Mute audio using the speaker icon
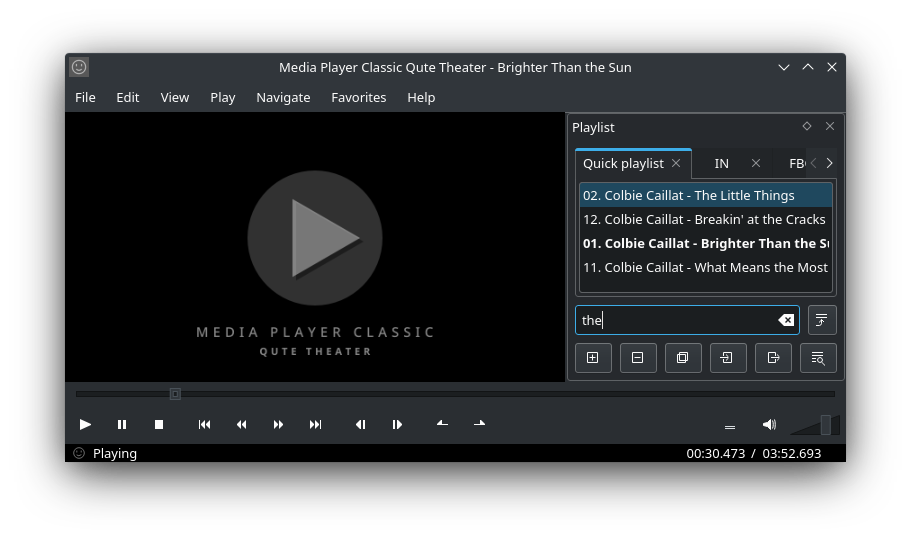 [x=769, y=424]
